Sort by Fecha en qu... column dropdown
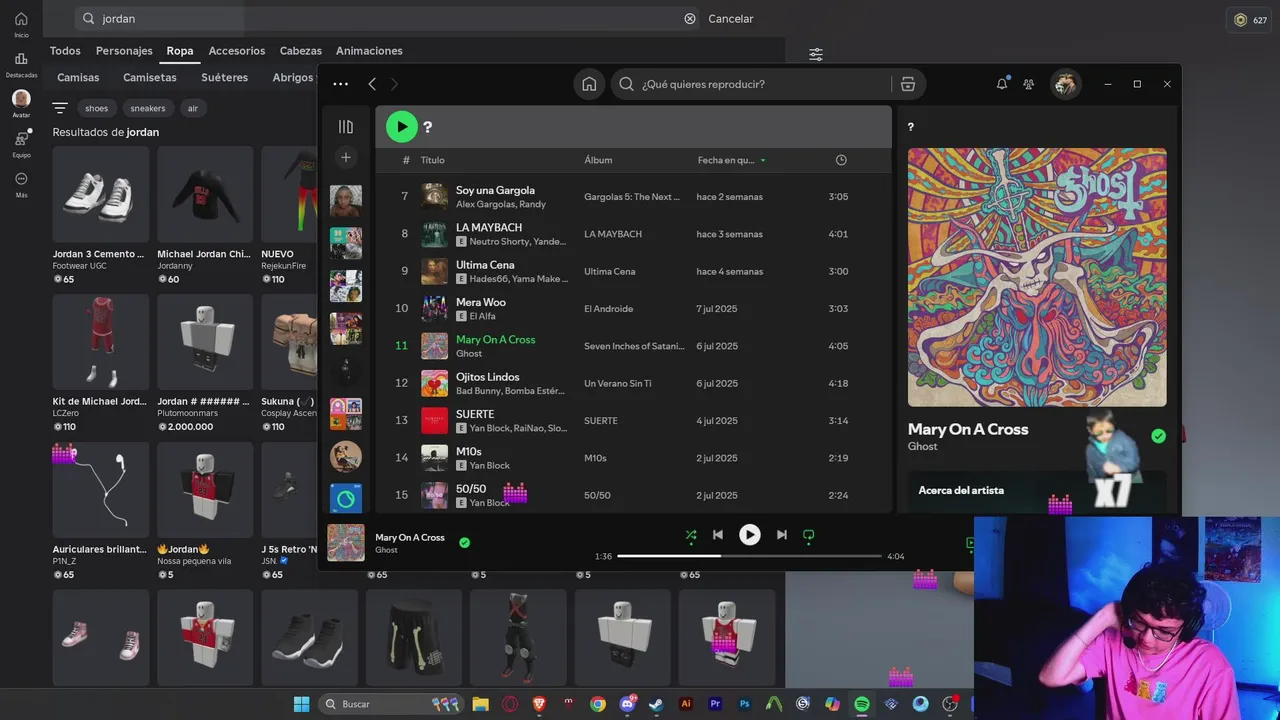This screenshot has width=1280, height=720. (732, 160)
